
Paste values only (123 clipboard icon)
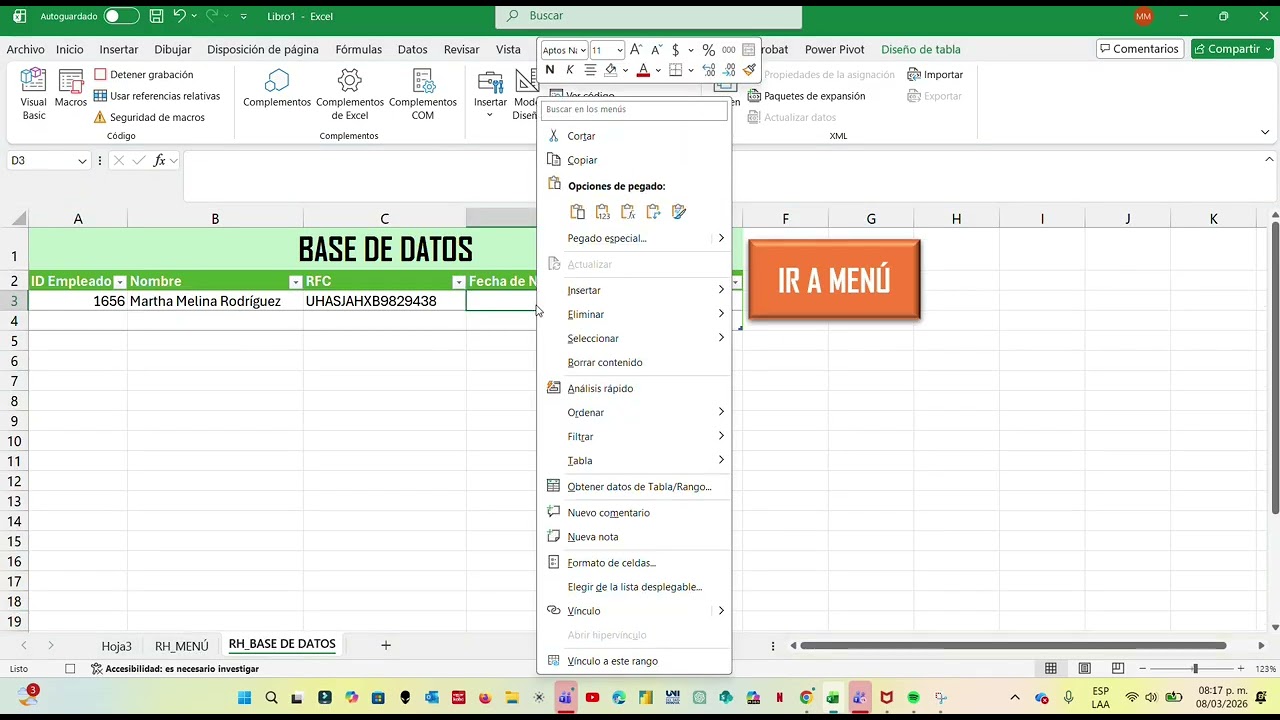[x=602, y=212]
